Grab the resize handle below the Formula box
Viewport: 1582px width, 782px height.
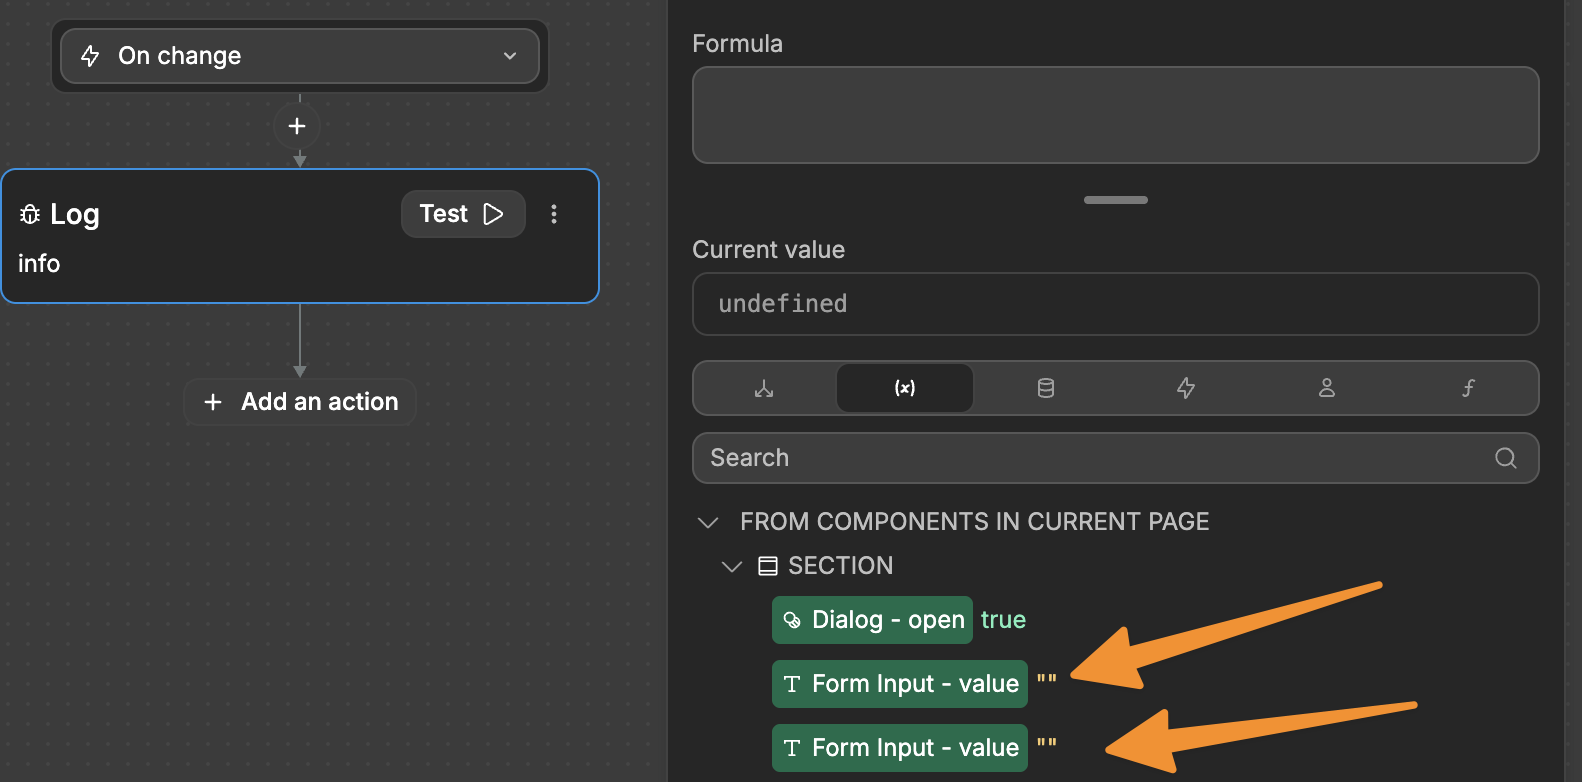tap(1115, 200)
